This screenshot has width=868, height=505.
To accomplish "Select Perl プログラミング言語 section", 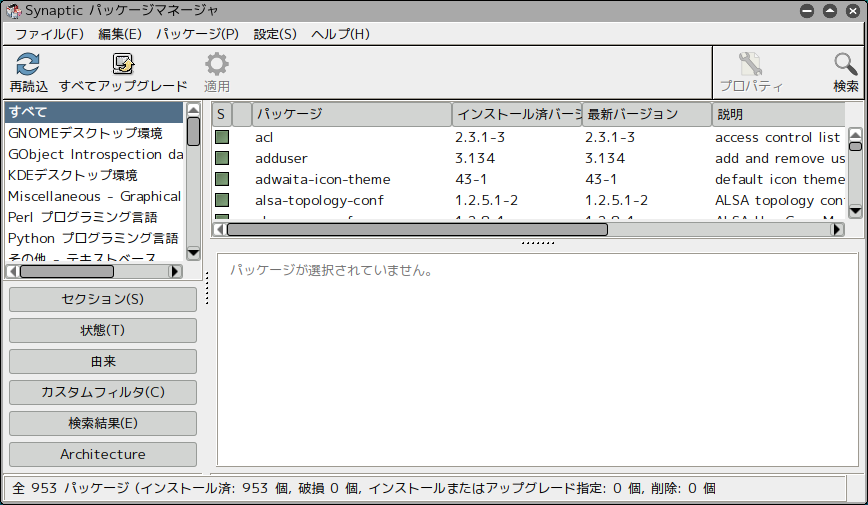I will 94,217.
